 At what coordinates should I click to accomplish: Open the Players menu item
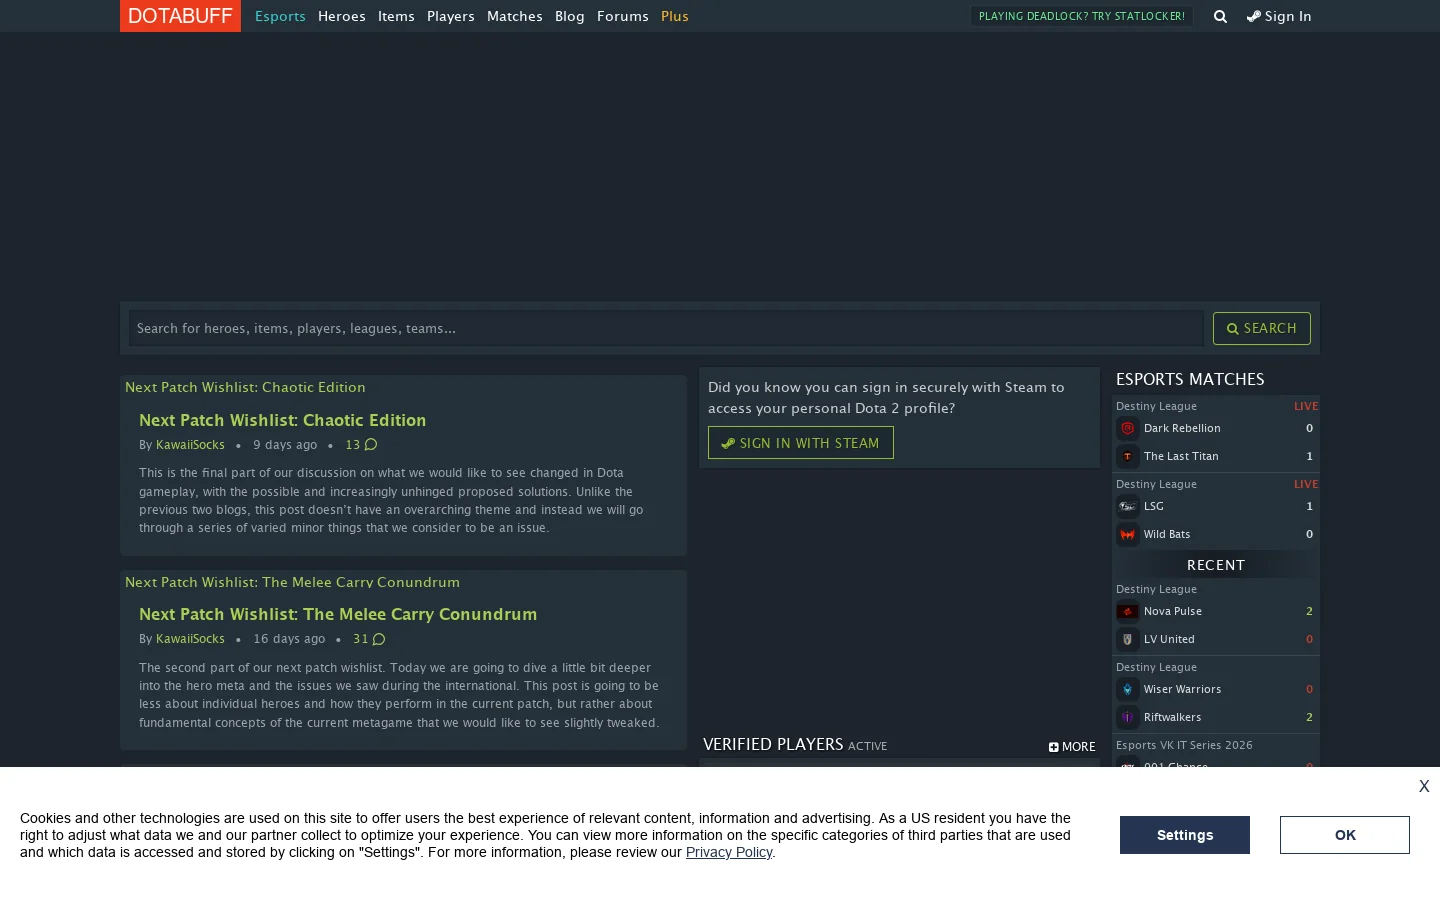tap(451, 16)
